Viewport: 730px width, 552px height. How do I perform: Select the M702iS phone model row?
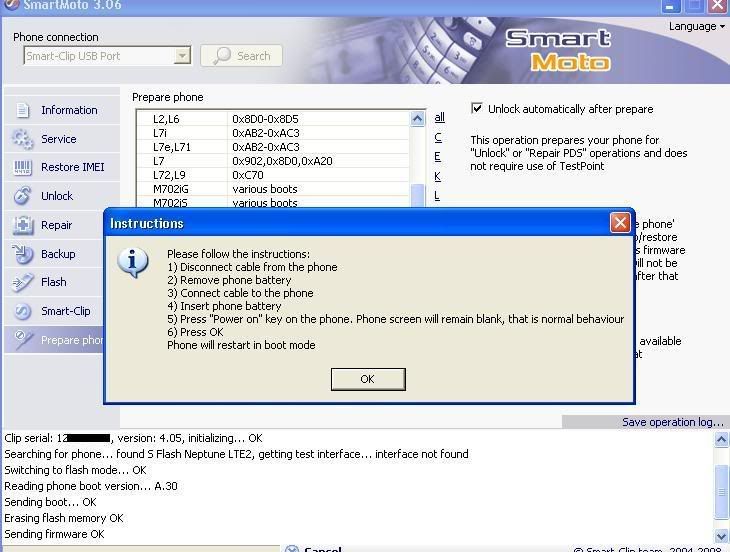coord(273,202)
